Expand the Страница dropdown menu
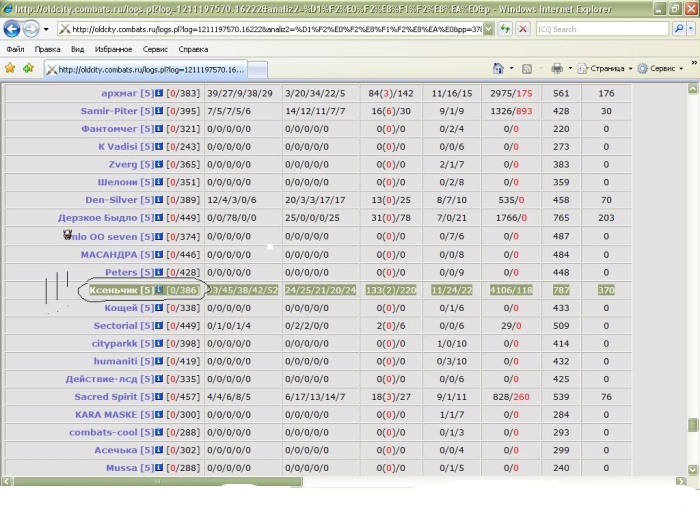Screen dimensions: 700x525 (x=607, y=69)
